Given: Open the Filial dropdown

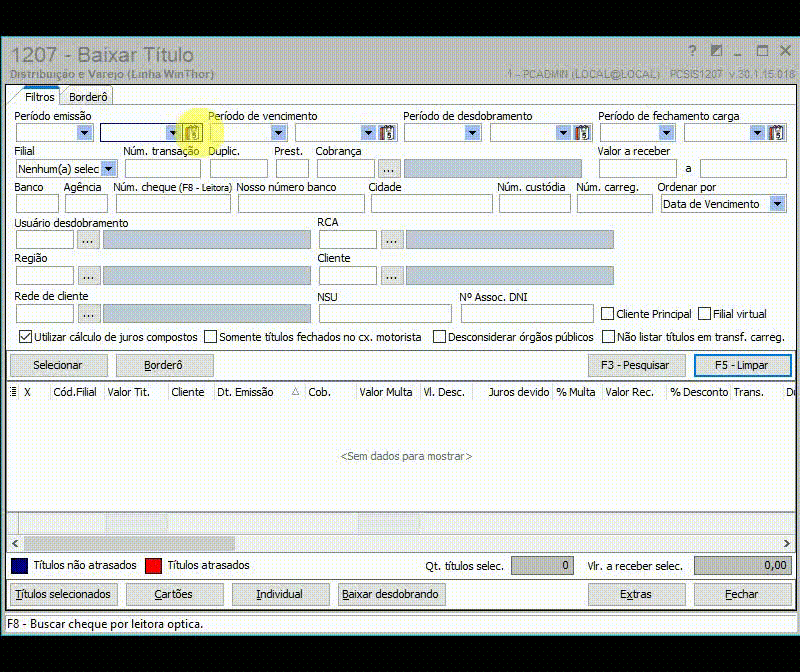Looking at the screenshot, I should click(109, 168).
